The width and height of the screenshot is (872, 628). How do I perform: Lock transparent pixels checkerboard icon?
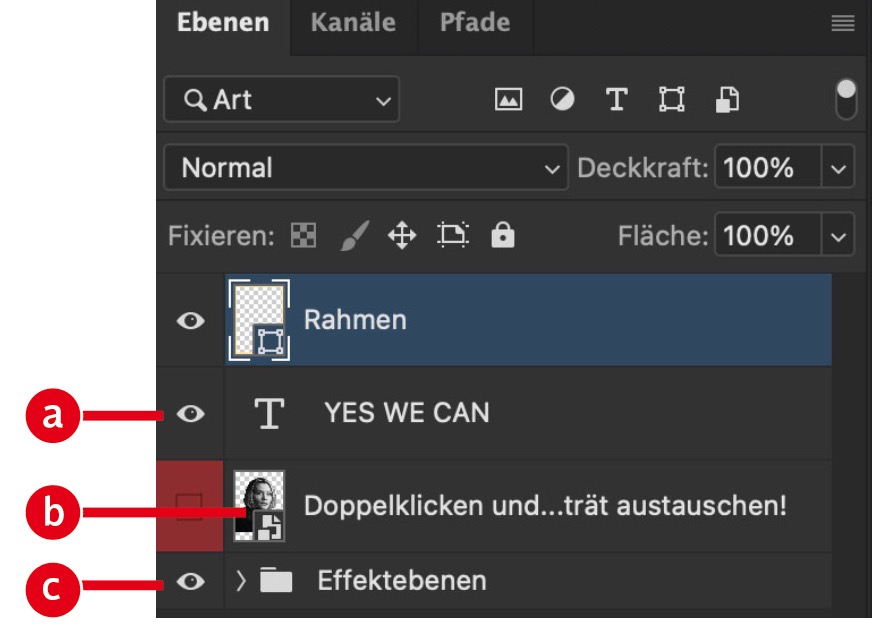click(x=302, y=236)
